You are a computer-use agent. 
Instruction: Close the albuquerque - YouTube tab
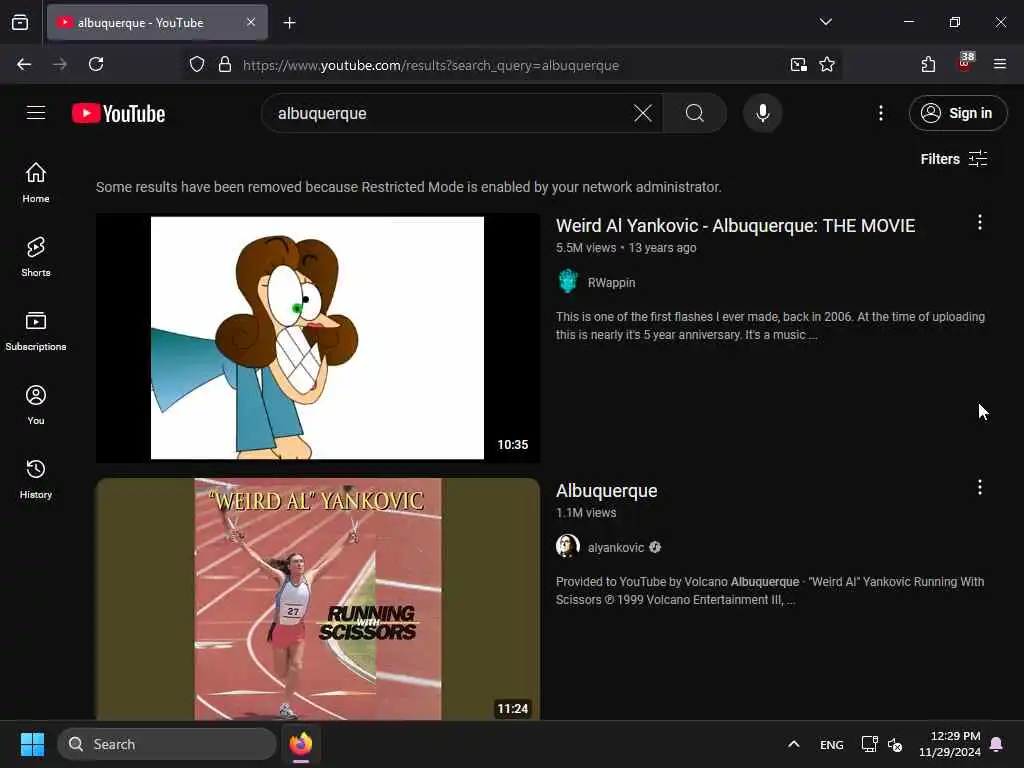[251, 23]
